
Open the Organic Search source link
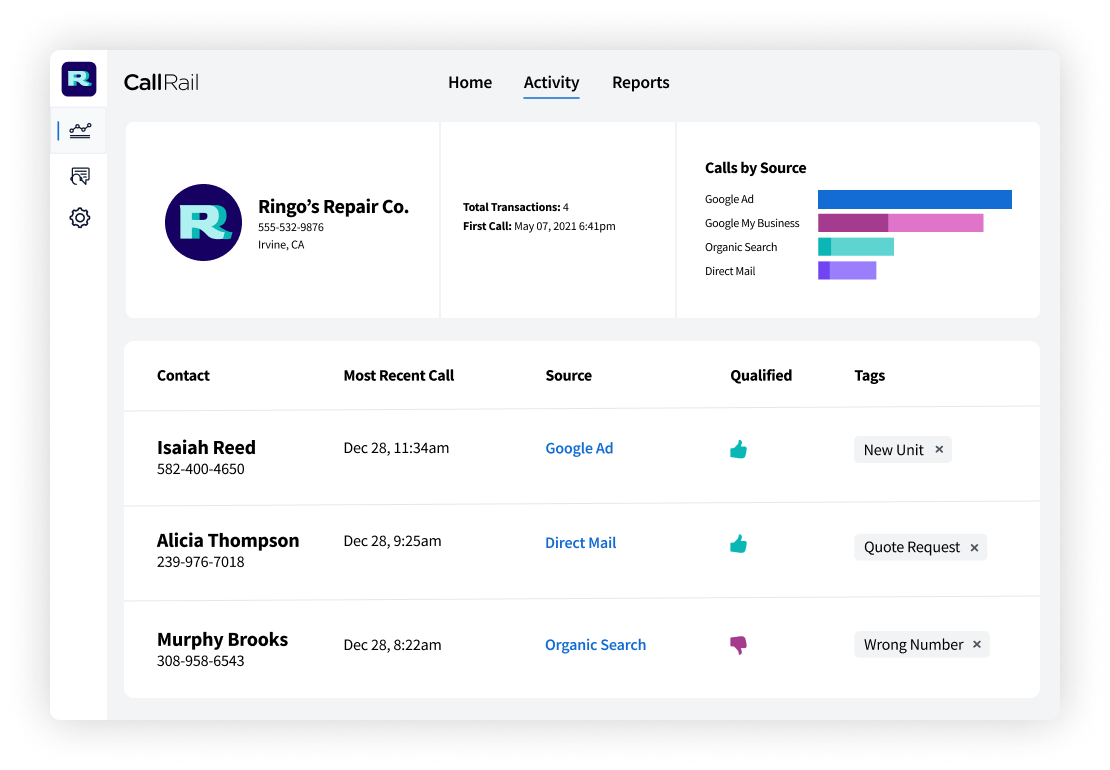click(595, 645)
